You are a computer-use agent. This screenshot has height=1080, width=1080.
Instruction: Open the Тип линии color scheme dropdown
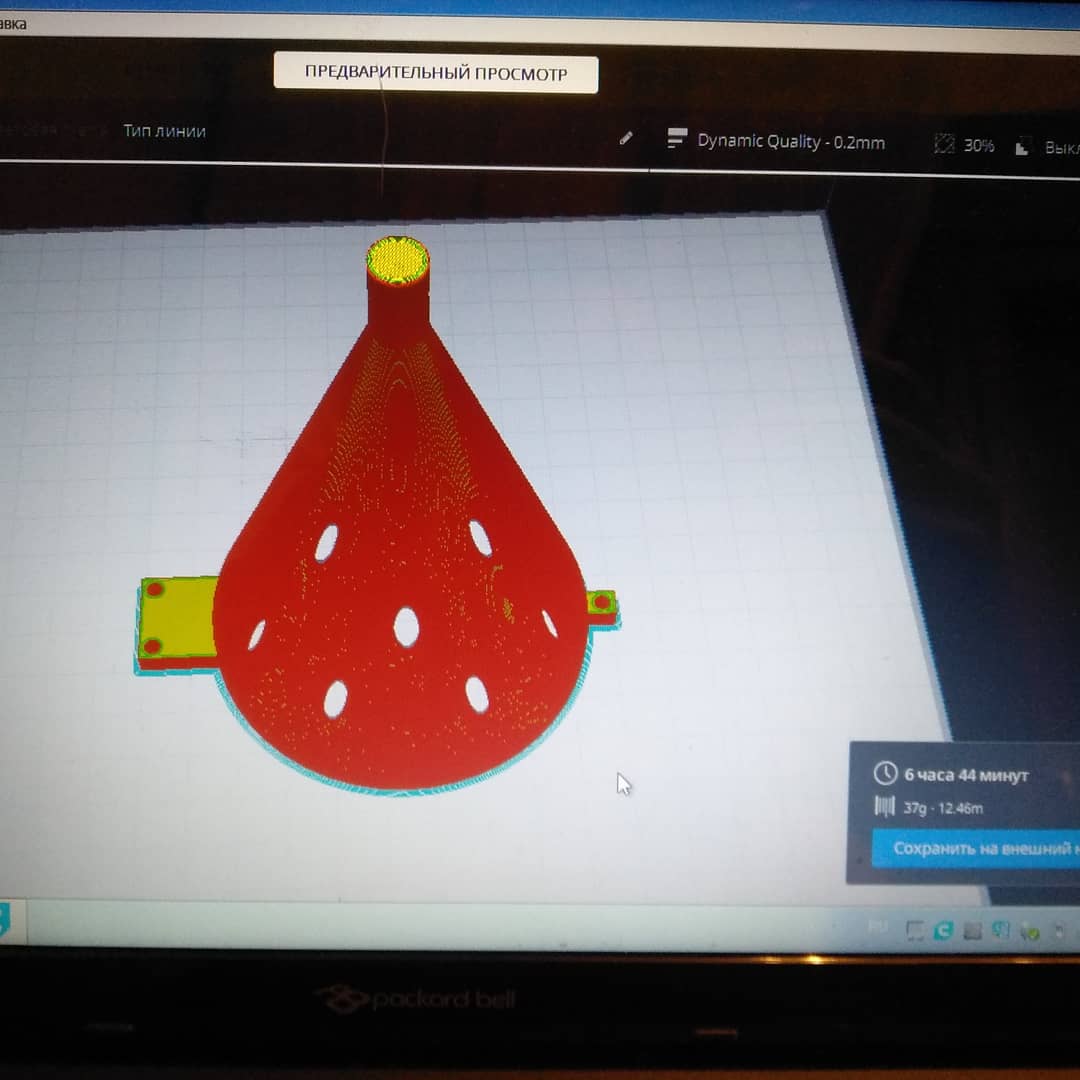(x=164, y=131)
